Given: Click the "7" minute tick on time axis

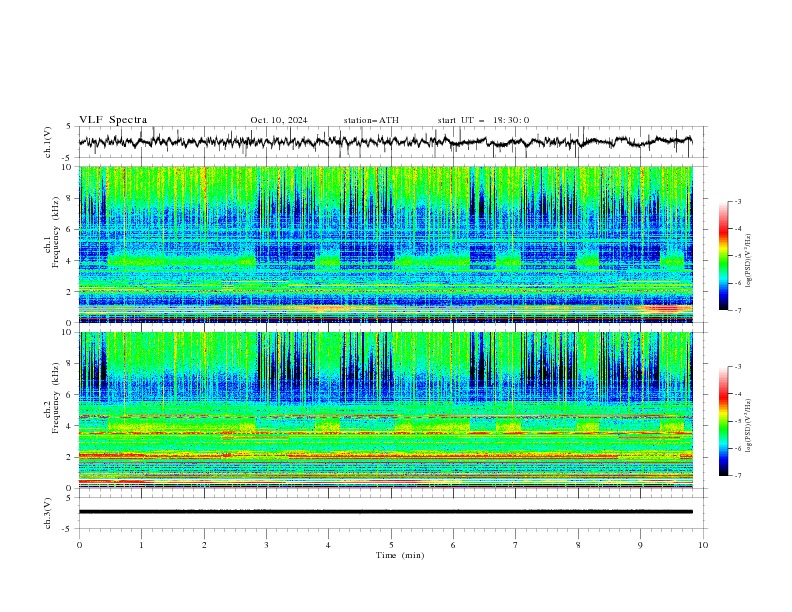Looking at the screenshot, I should pos(516,545).
